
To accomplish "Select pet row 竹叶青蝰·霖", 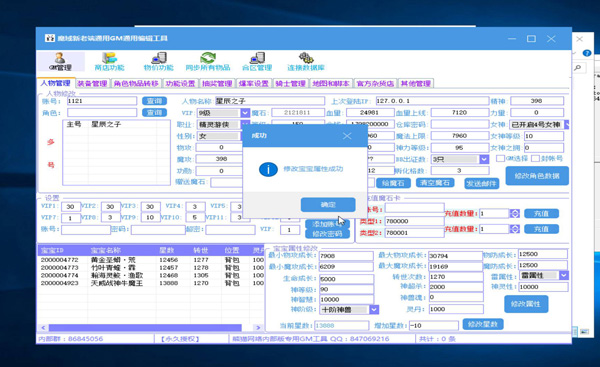I will pos(151,268).
